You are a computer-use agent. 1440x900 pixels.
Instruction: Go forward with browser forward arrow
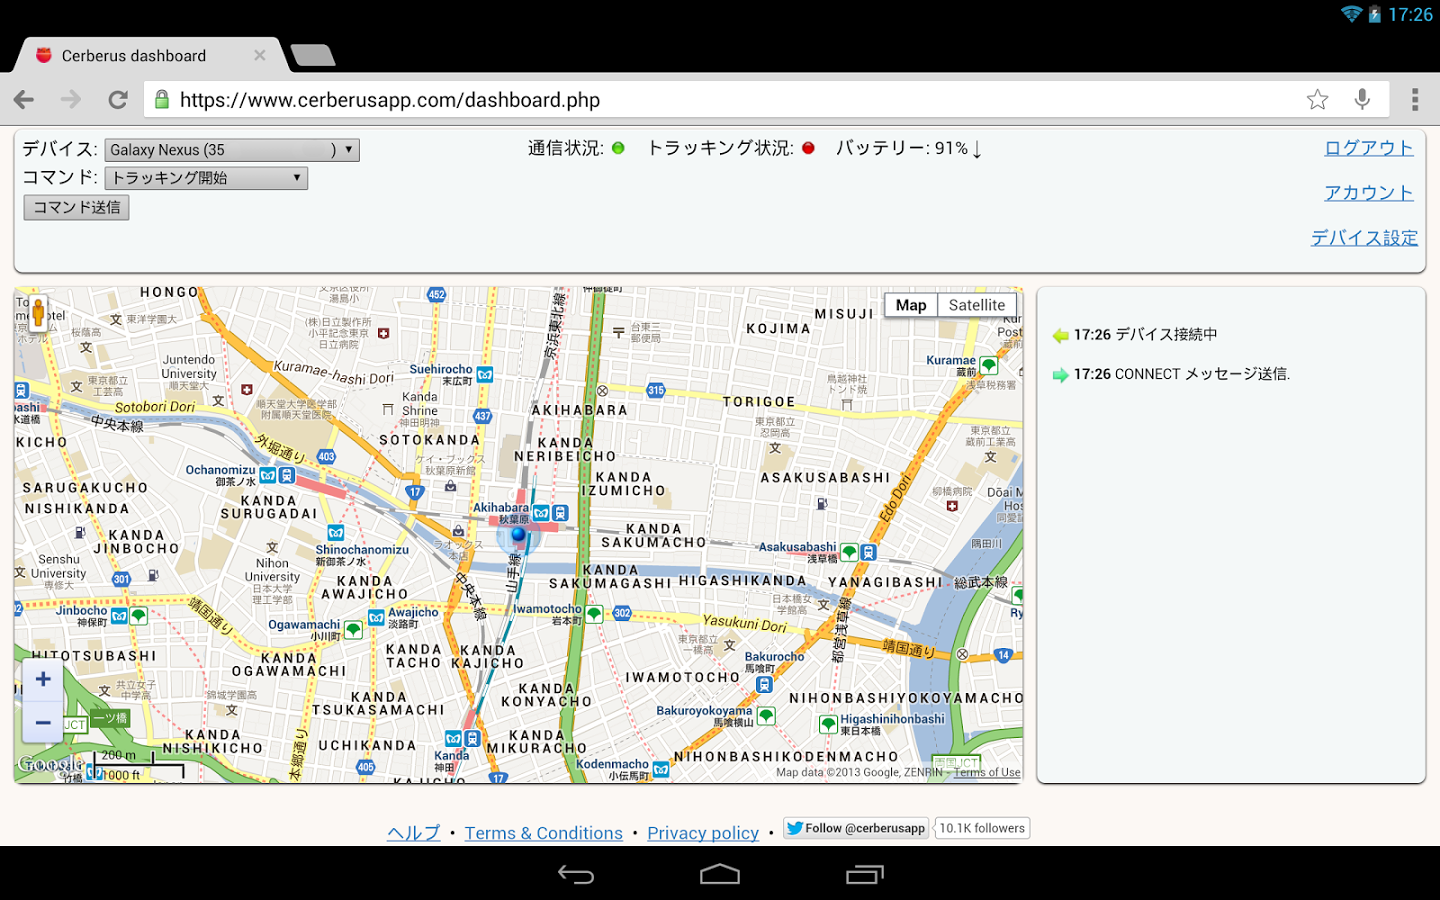tap(71, 99)
